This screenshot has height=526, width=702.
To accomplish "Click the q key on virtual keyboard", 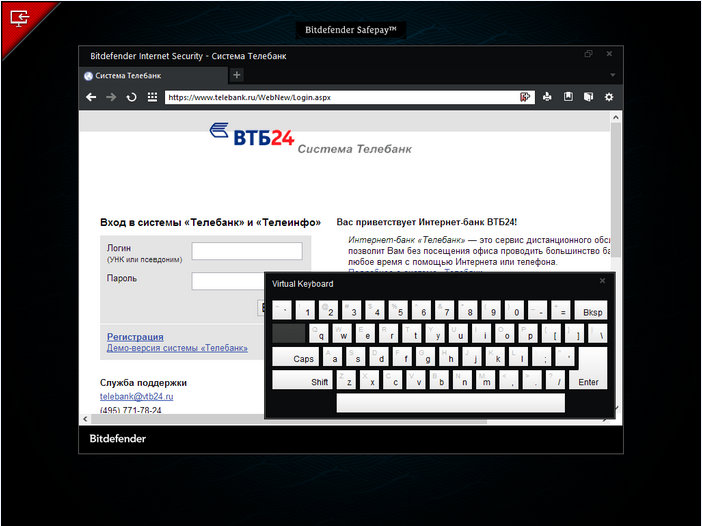I will click(319, 334).
